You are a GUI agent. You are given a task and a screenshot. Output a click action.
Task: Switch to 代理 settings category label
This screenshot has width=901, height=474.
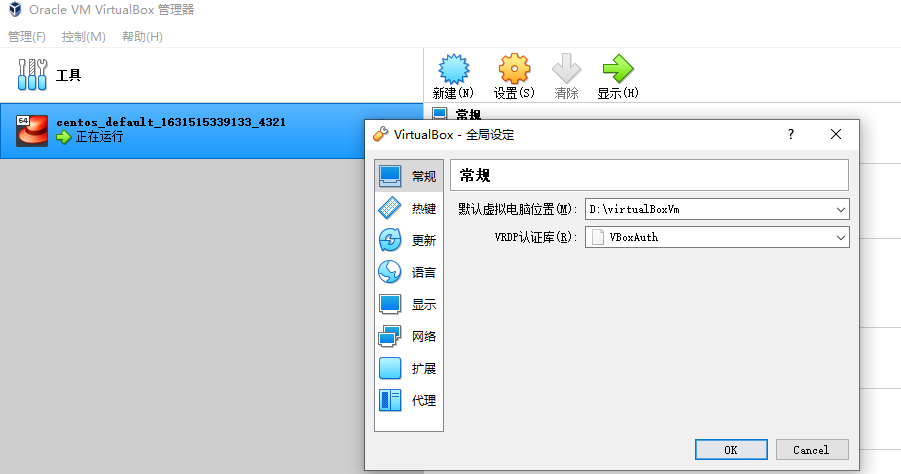(x=424, y=401)
